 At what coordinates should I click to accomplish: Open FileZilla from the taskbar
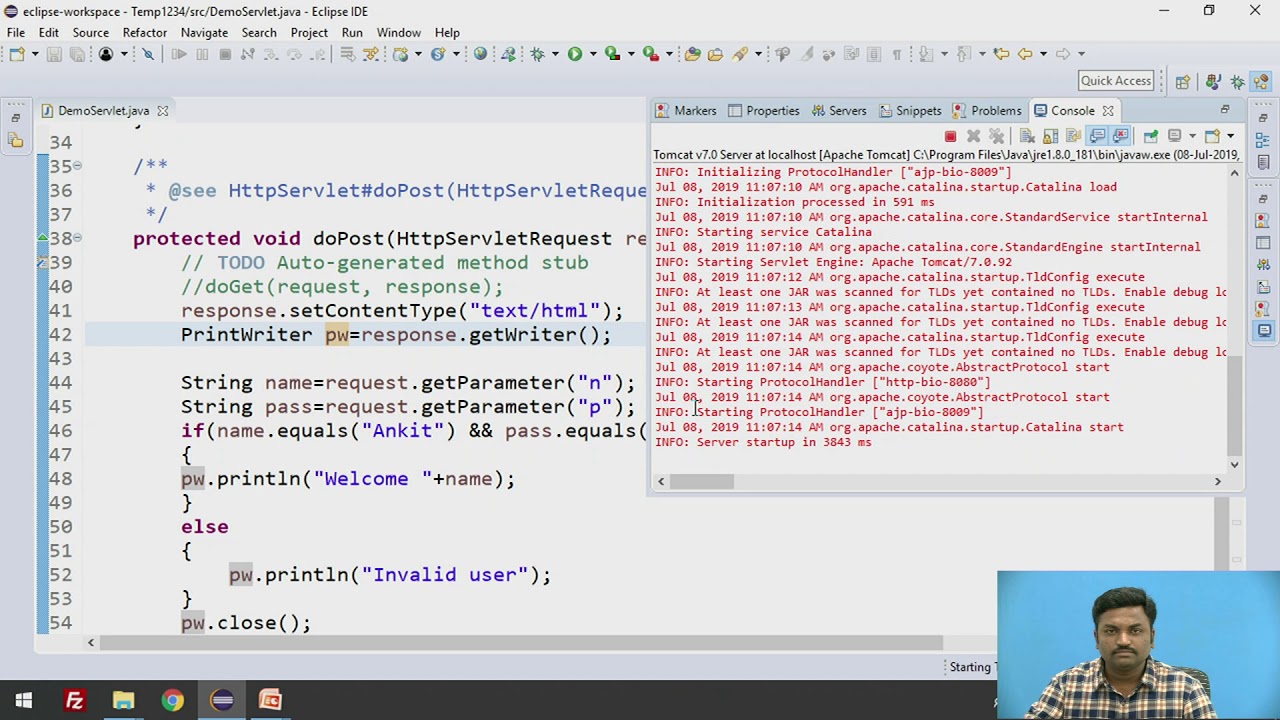pos(74,700)
